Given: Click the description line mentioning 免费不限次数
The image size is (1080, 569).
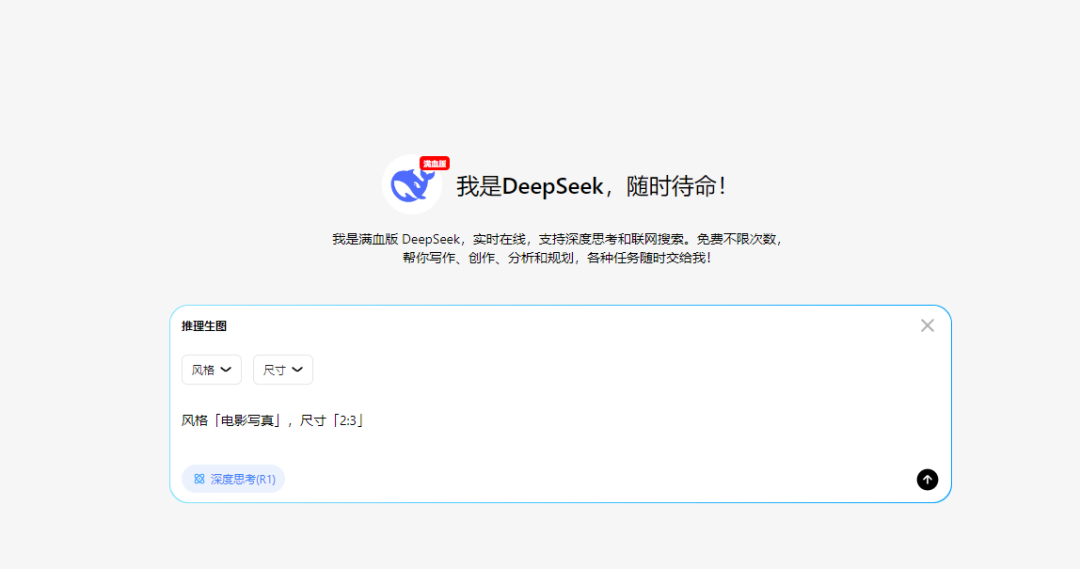Looking at the screenshot, I should click(x=557, y=239).
